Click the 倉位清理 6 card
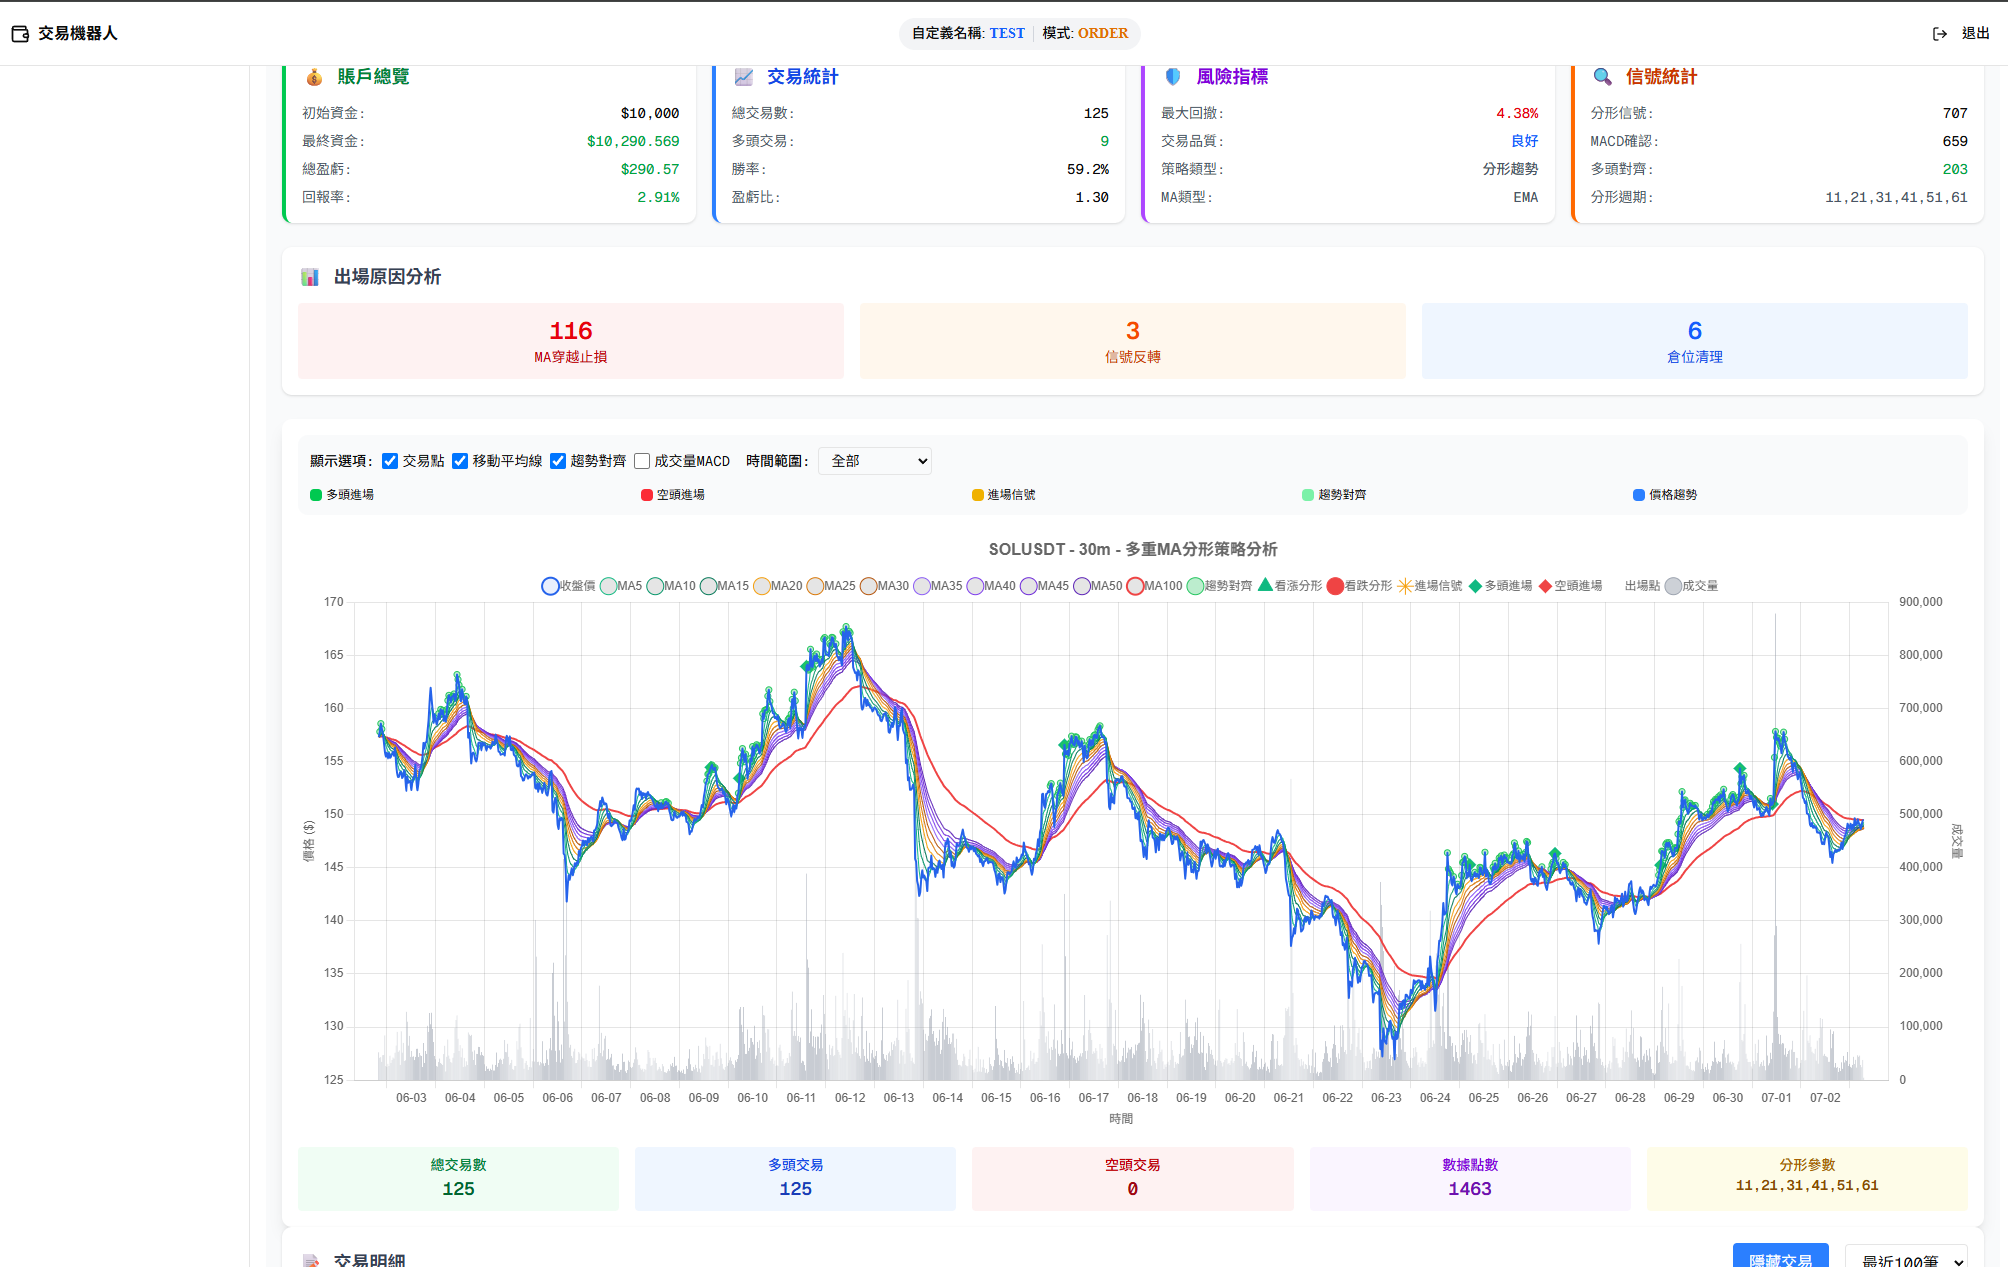The image size is (2008, 1267). [x=1694, y=341]
